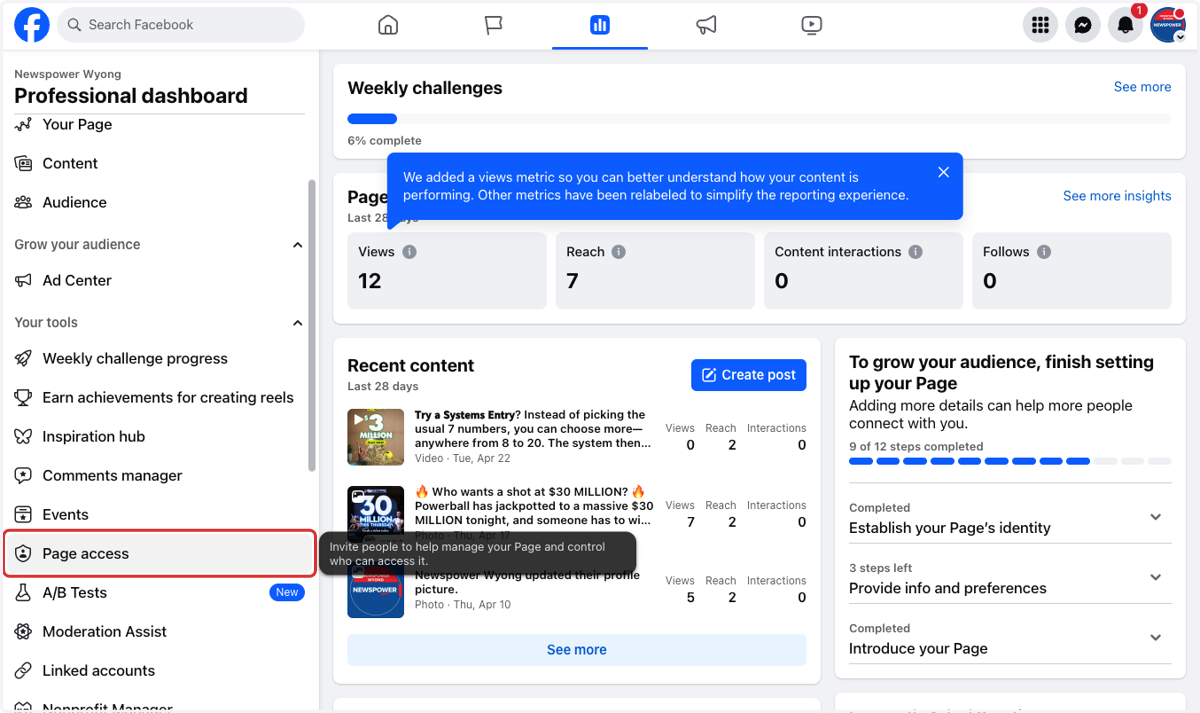This screenshot has height=713, width=1200.
Task: Close the views metric tooltip
Action: 943,172
